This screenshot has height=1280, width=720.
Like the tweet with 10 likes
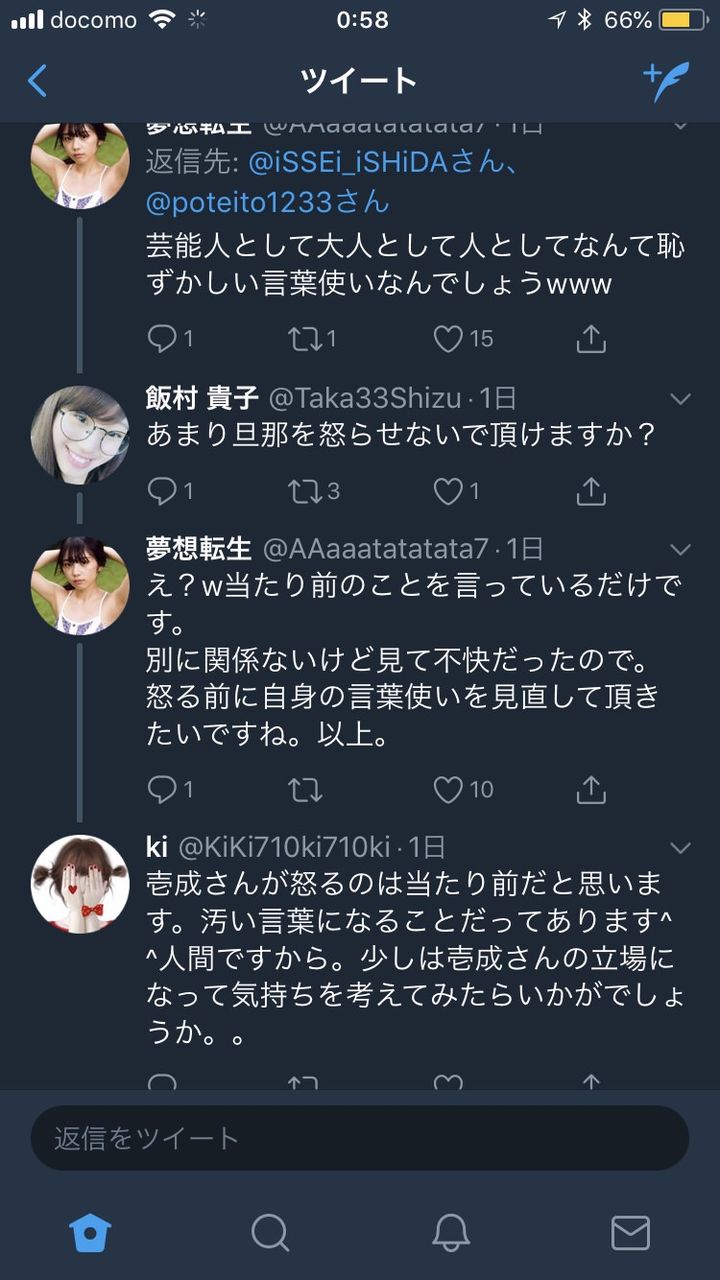point(449,790)
